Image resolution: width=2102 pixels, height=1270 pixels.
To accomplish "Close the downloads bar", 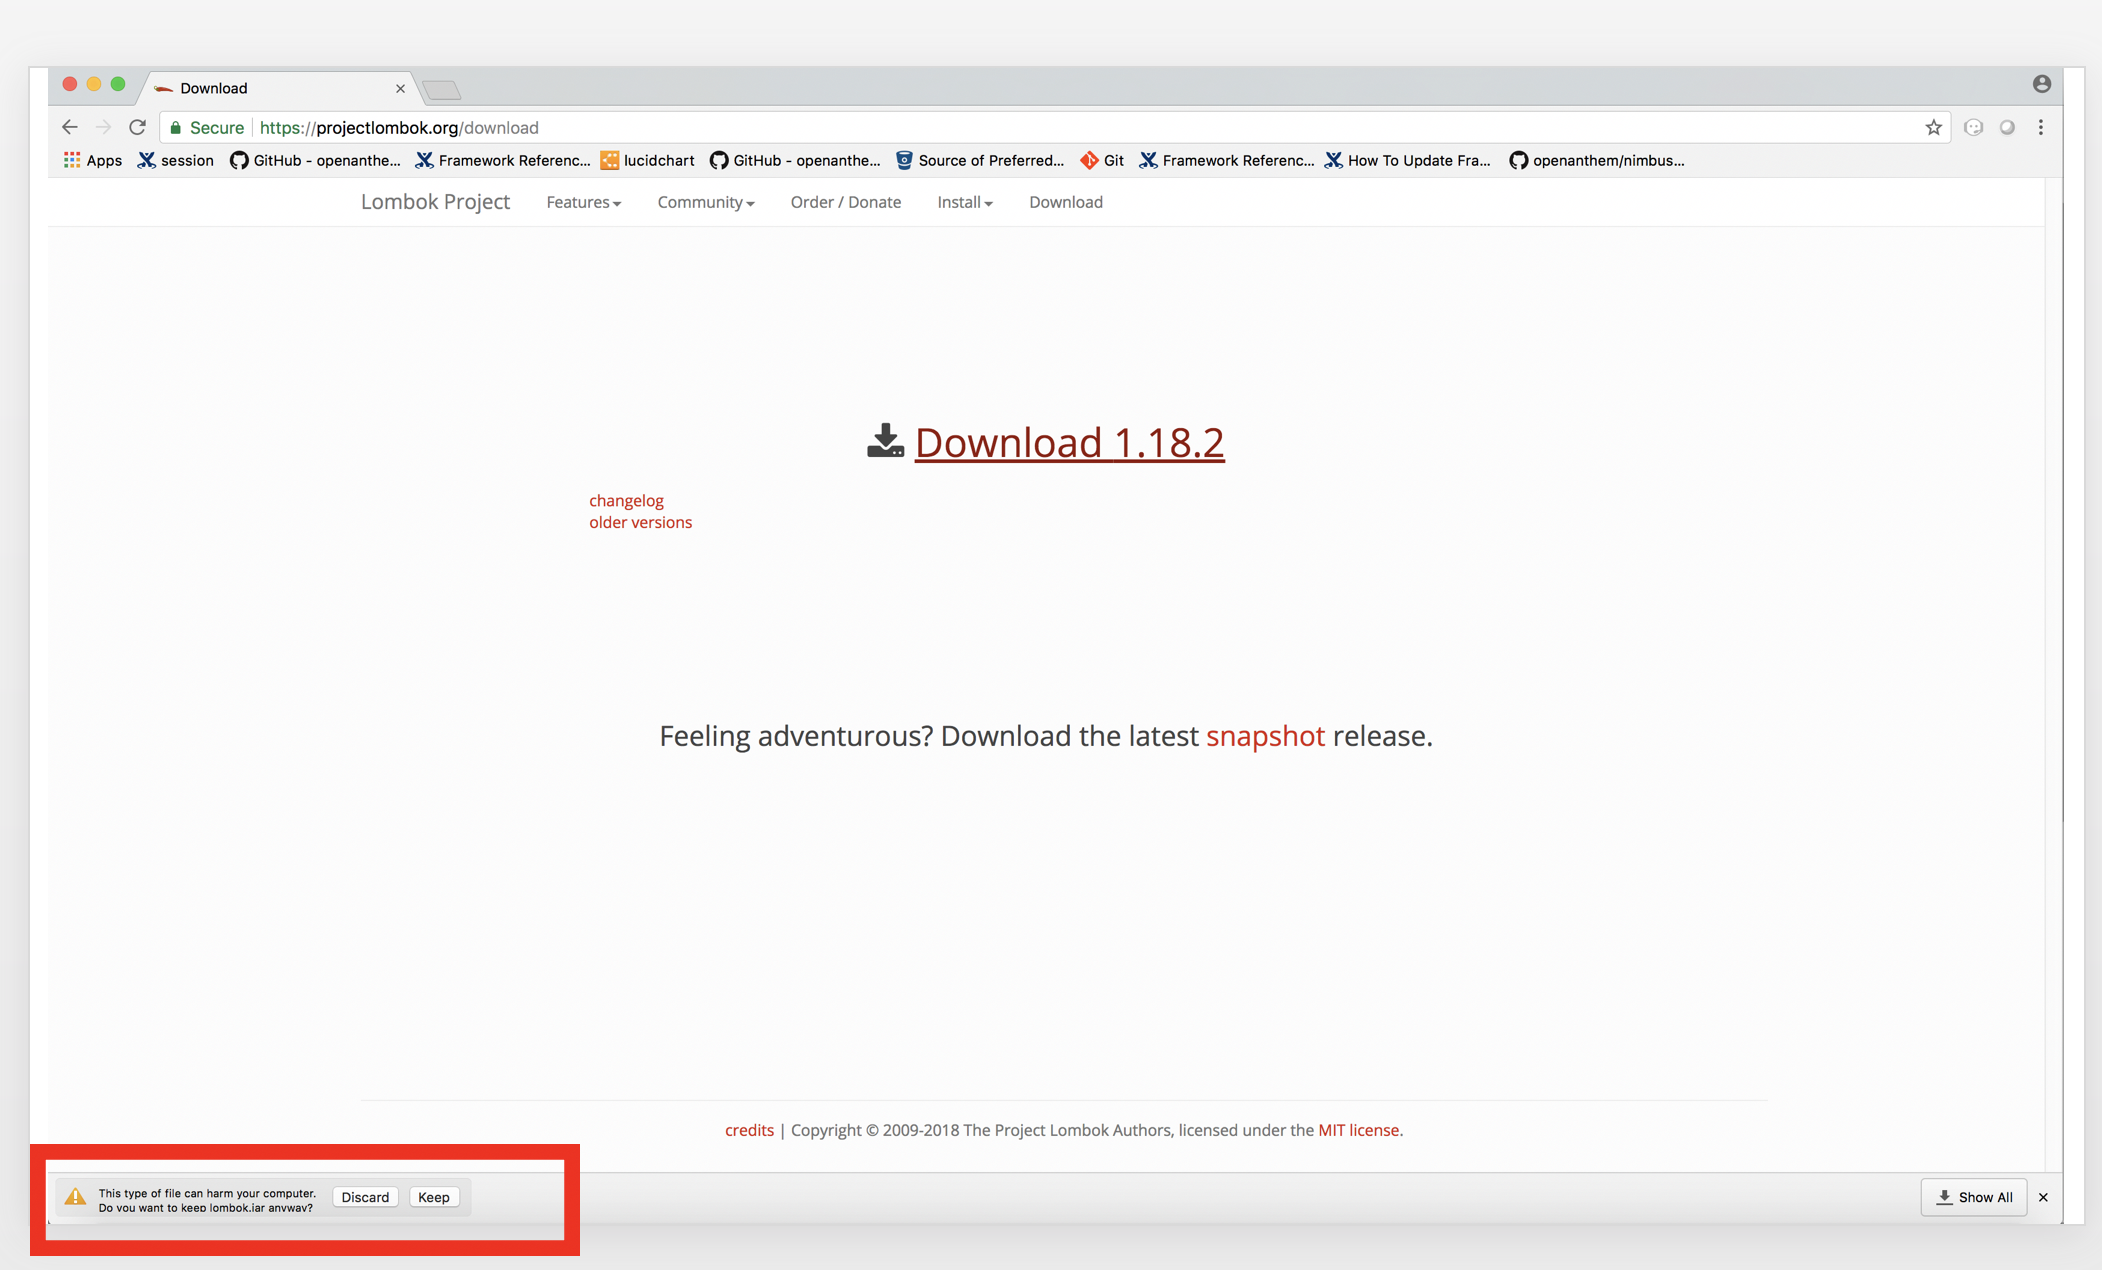I will 2043,1197.
